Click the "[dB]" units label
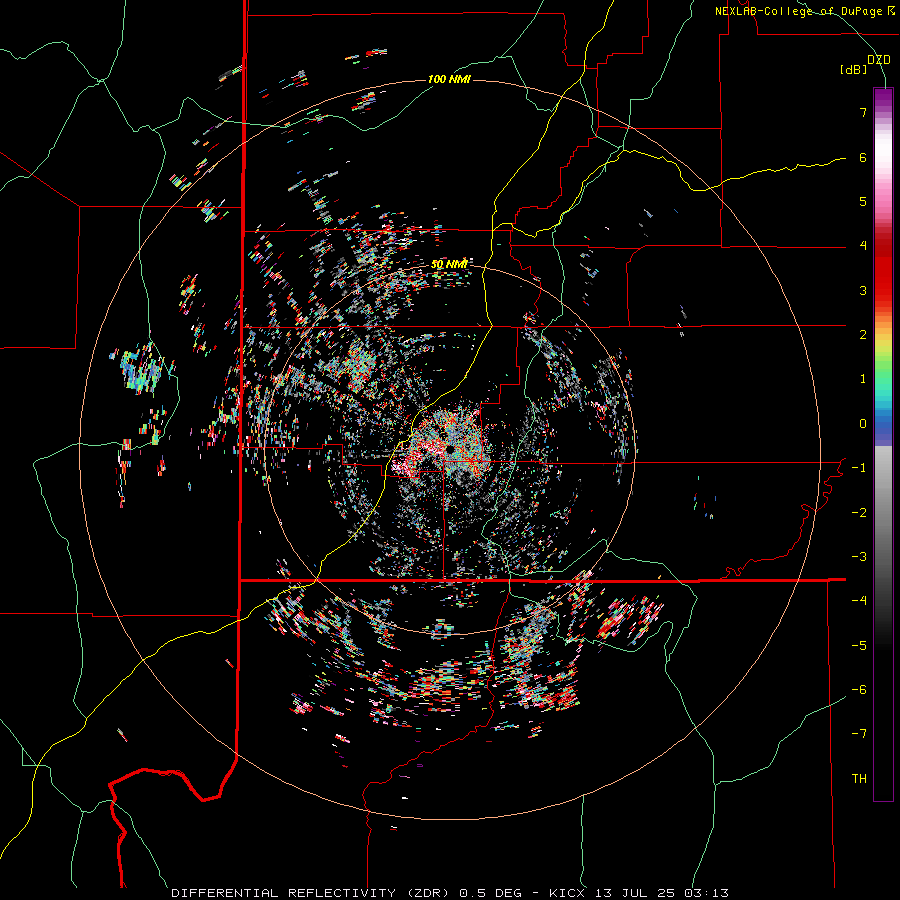Viewport: 900px width, 900px height. (854, 70)
